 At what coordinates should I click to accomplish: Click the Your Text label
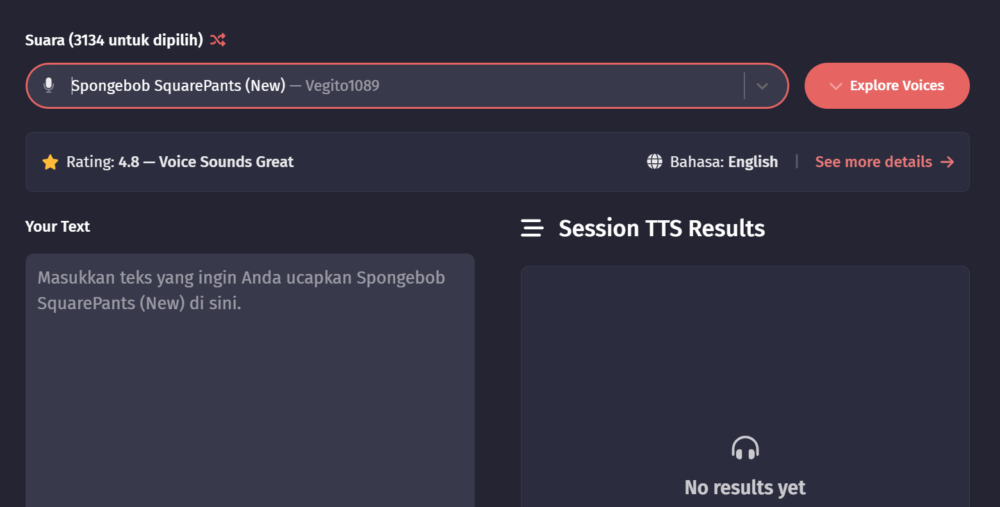58,227
